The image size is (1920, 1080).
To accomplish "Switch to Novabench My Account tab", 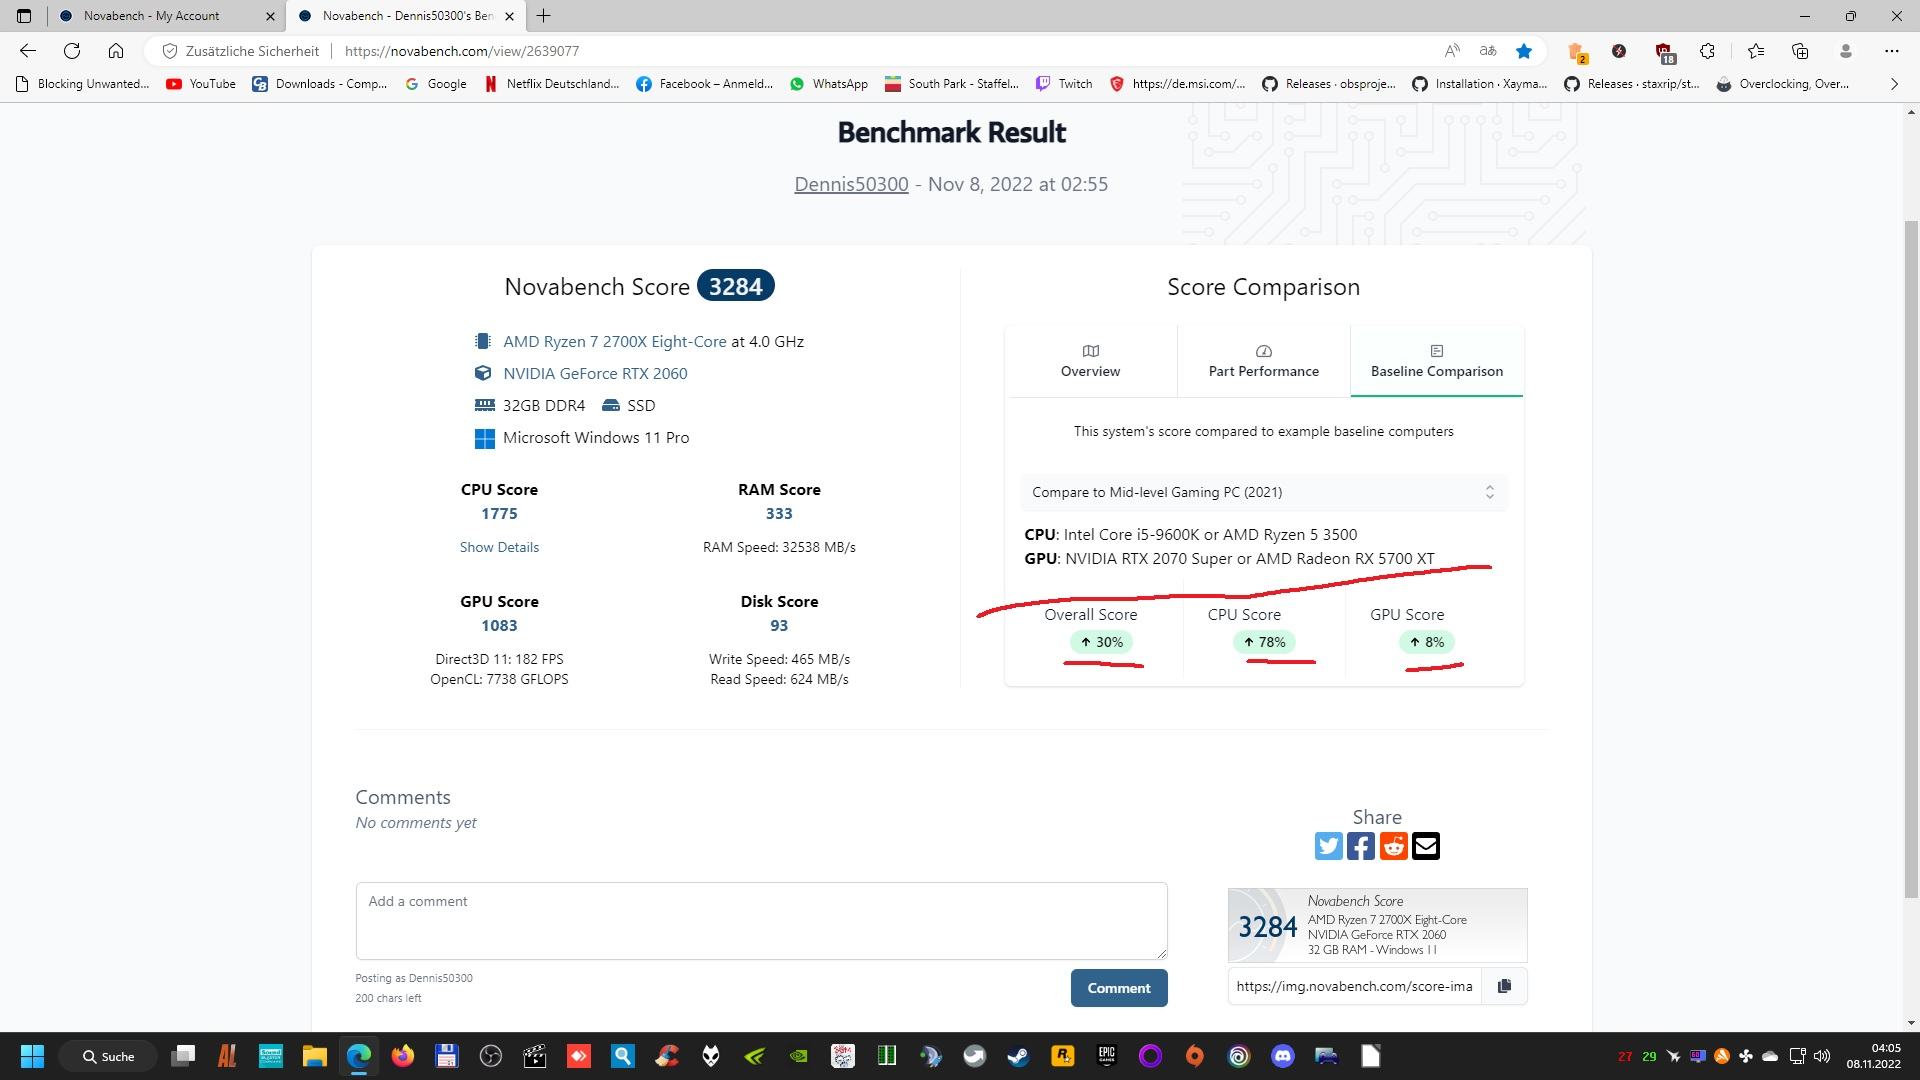I will (x=152, y=16).
